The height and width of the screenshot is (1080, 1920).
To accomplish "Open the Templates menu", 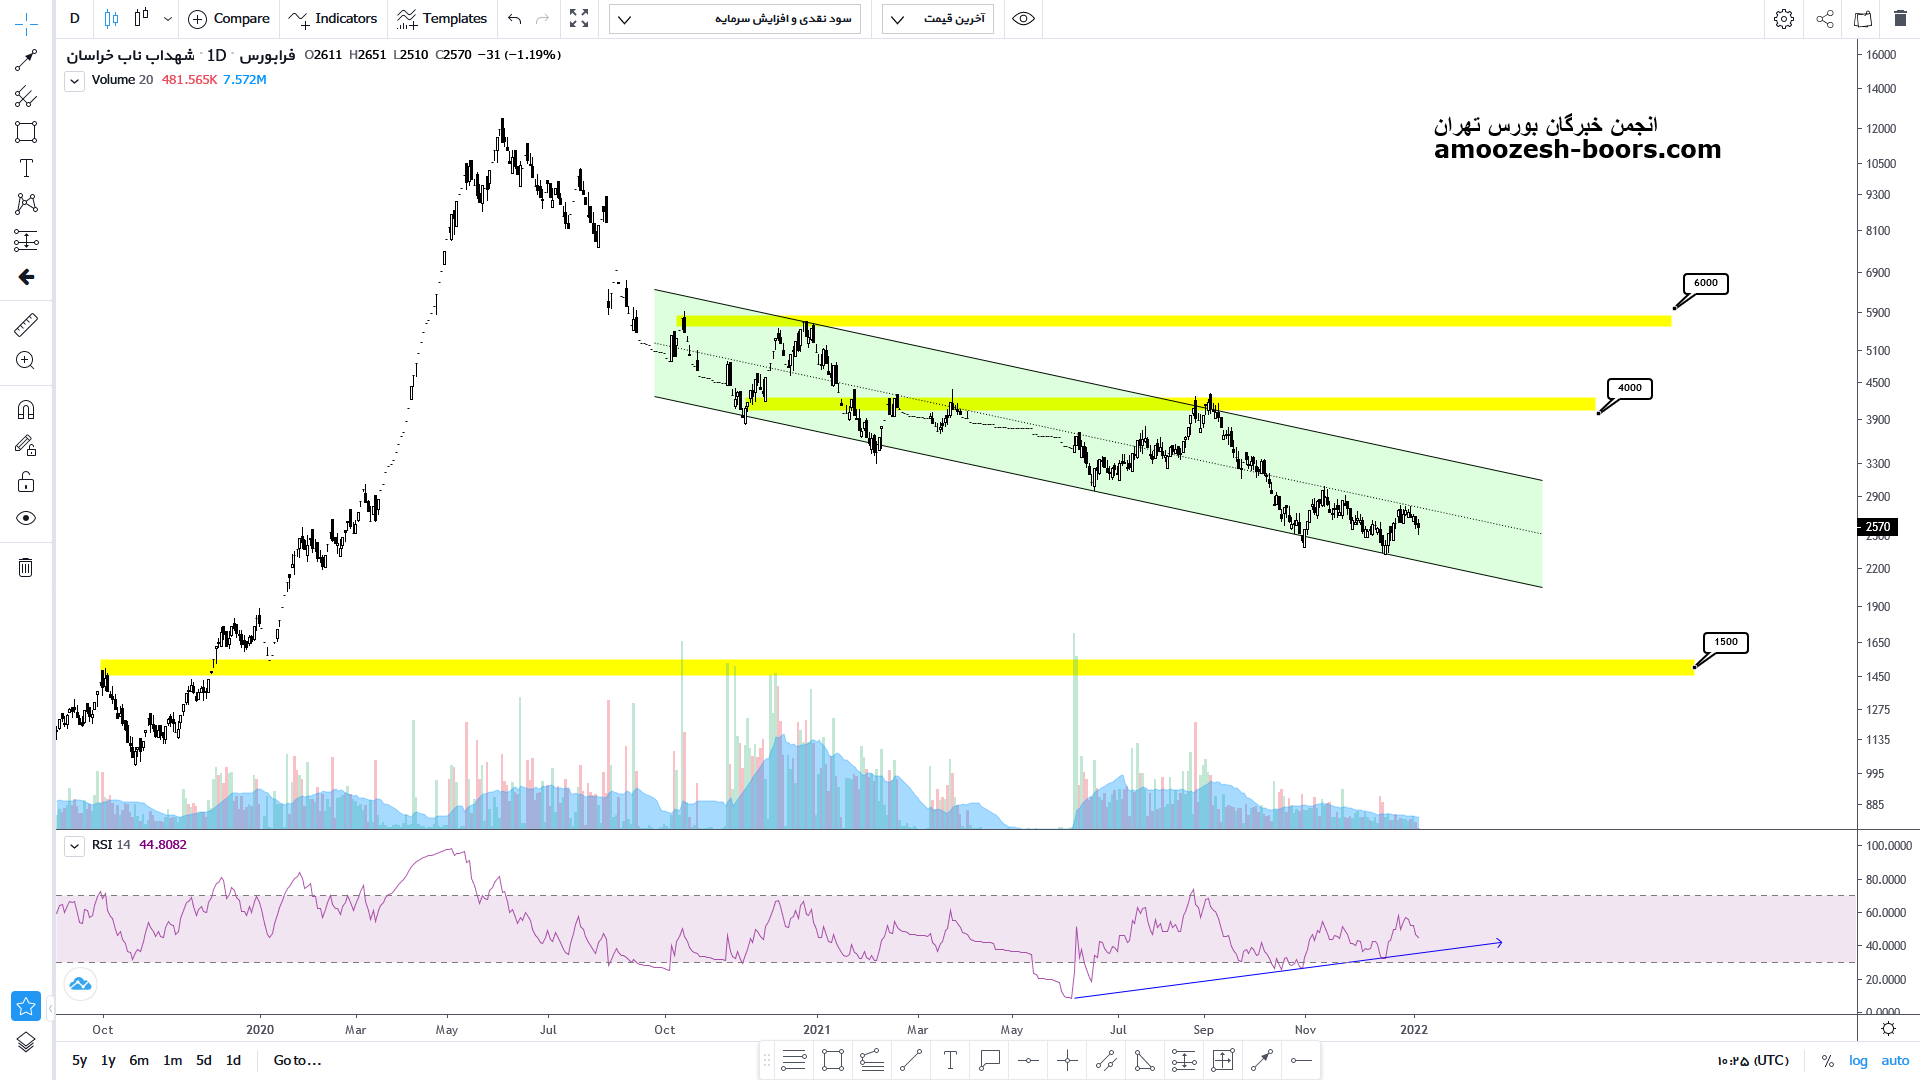I will pos(442,19).
